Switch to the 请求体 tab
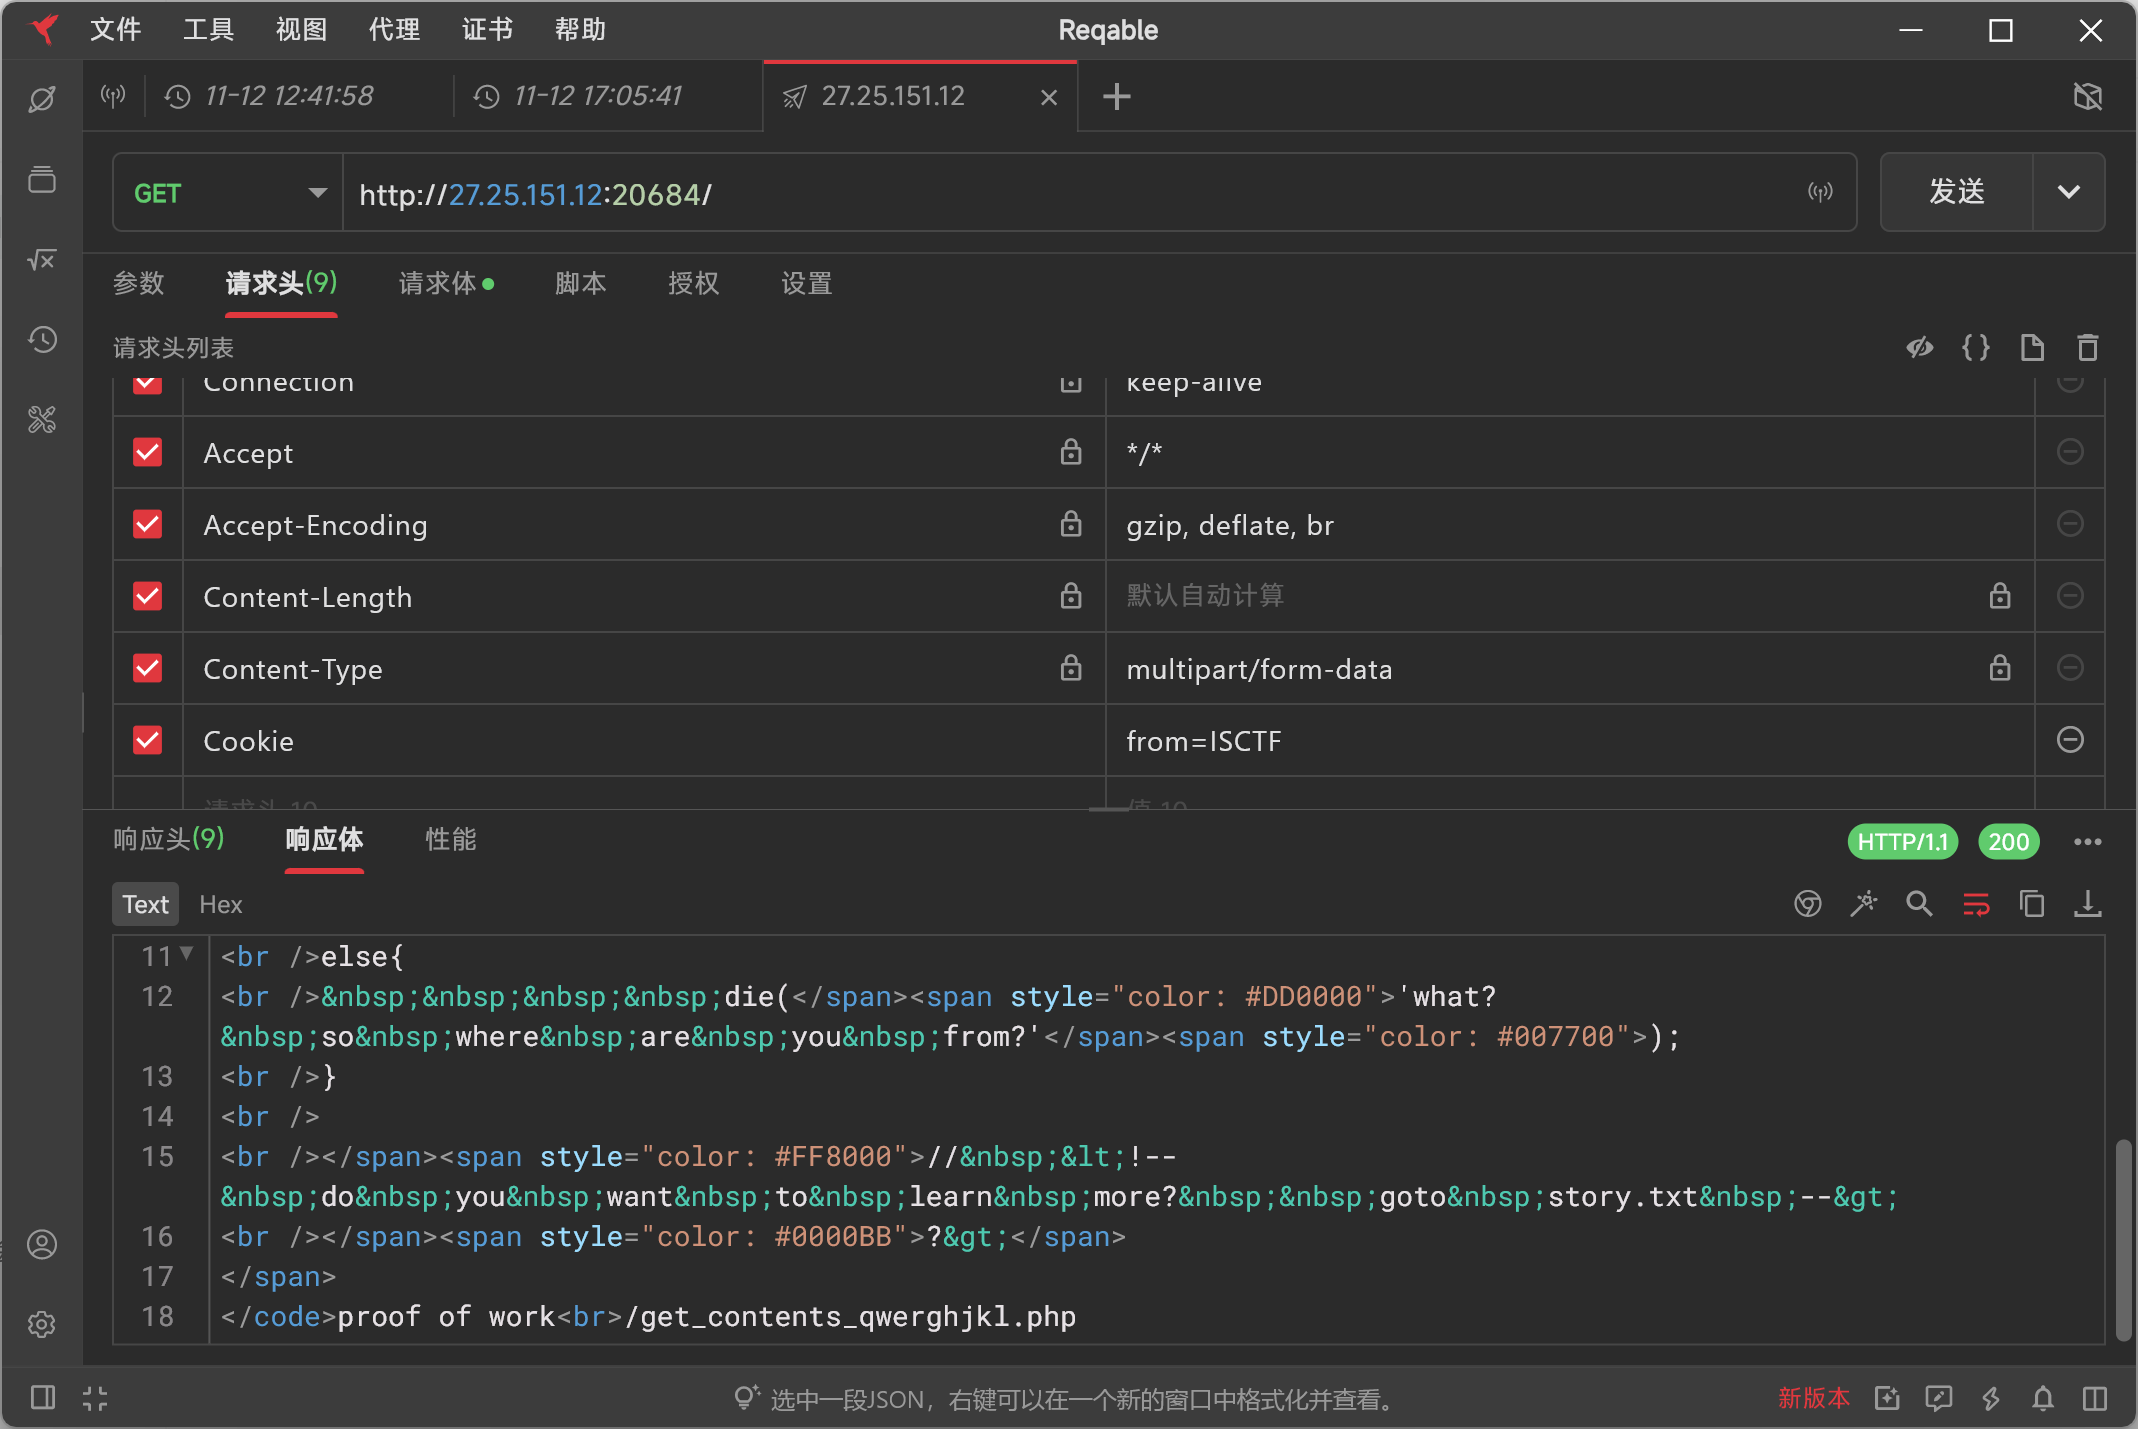 (437, 284)
